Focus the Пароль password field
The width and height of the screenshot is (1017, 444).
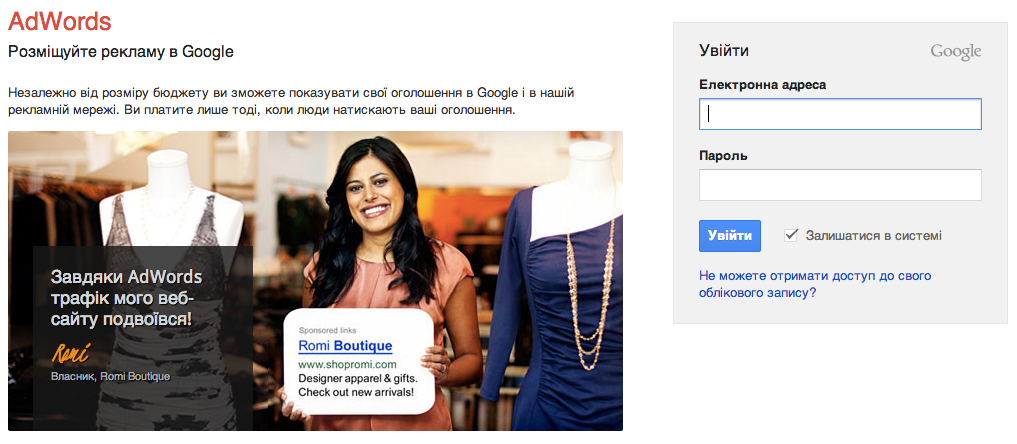tap(840, 185)
